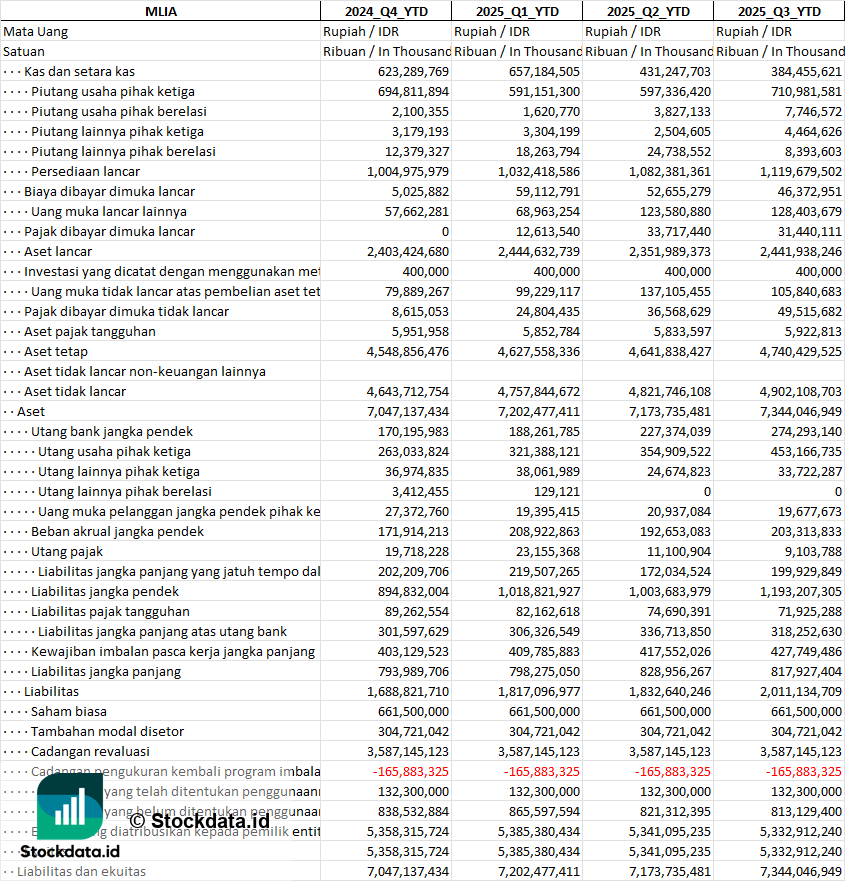Click Aset tetap row label
Viewport: 845px width, 881px height.
point(56,352)
